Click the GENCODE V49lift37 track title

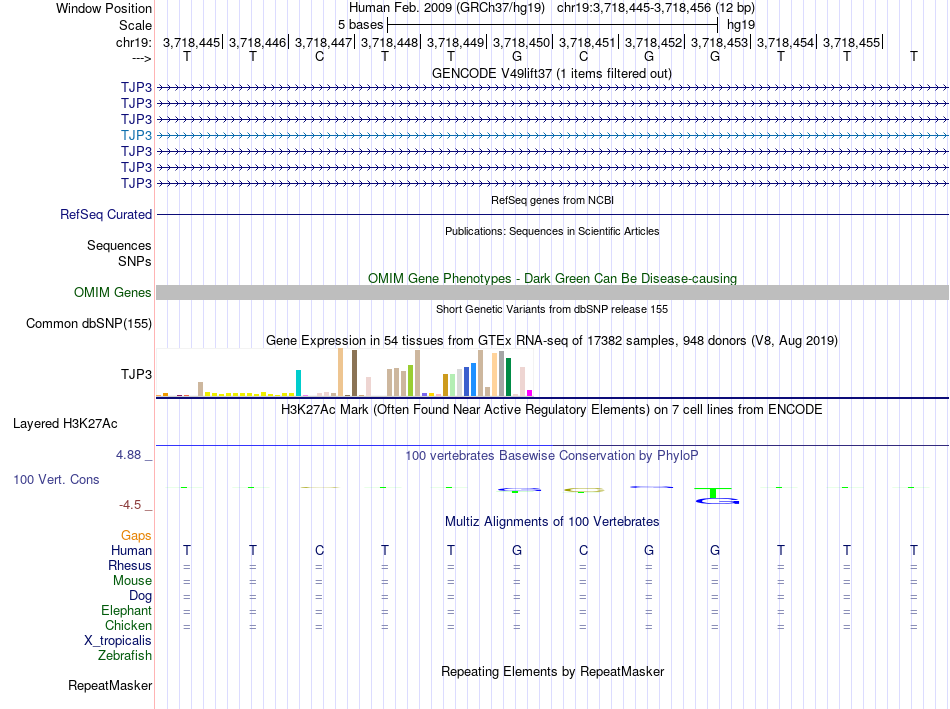coord(552,73)
